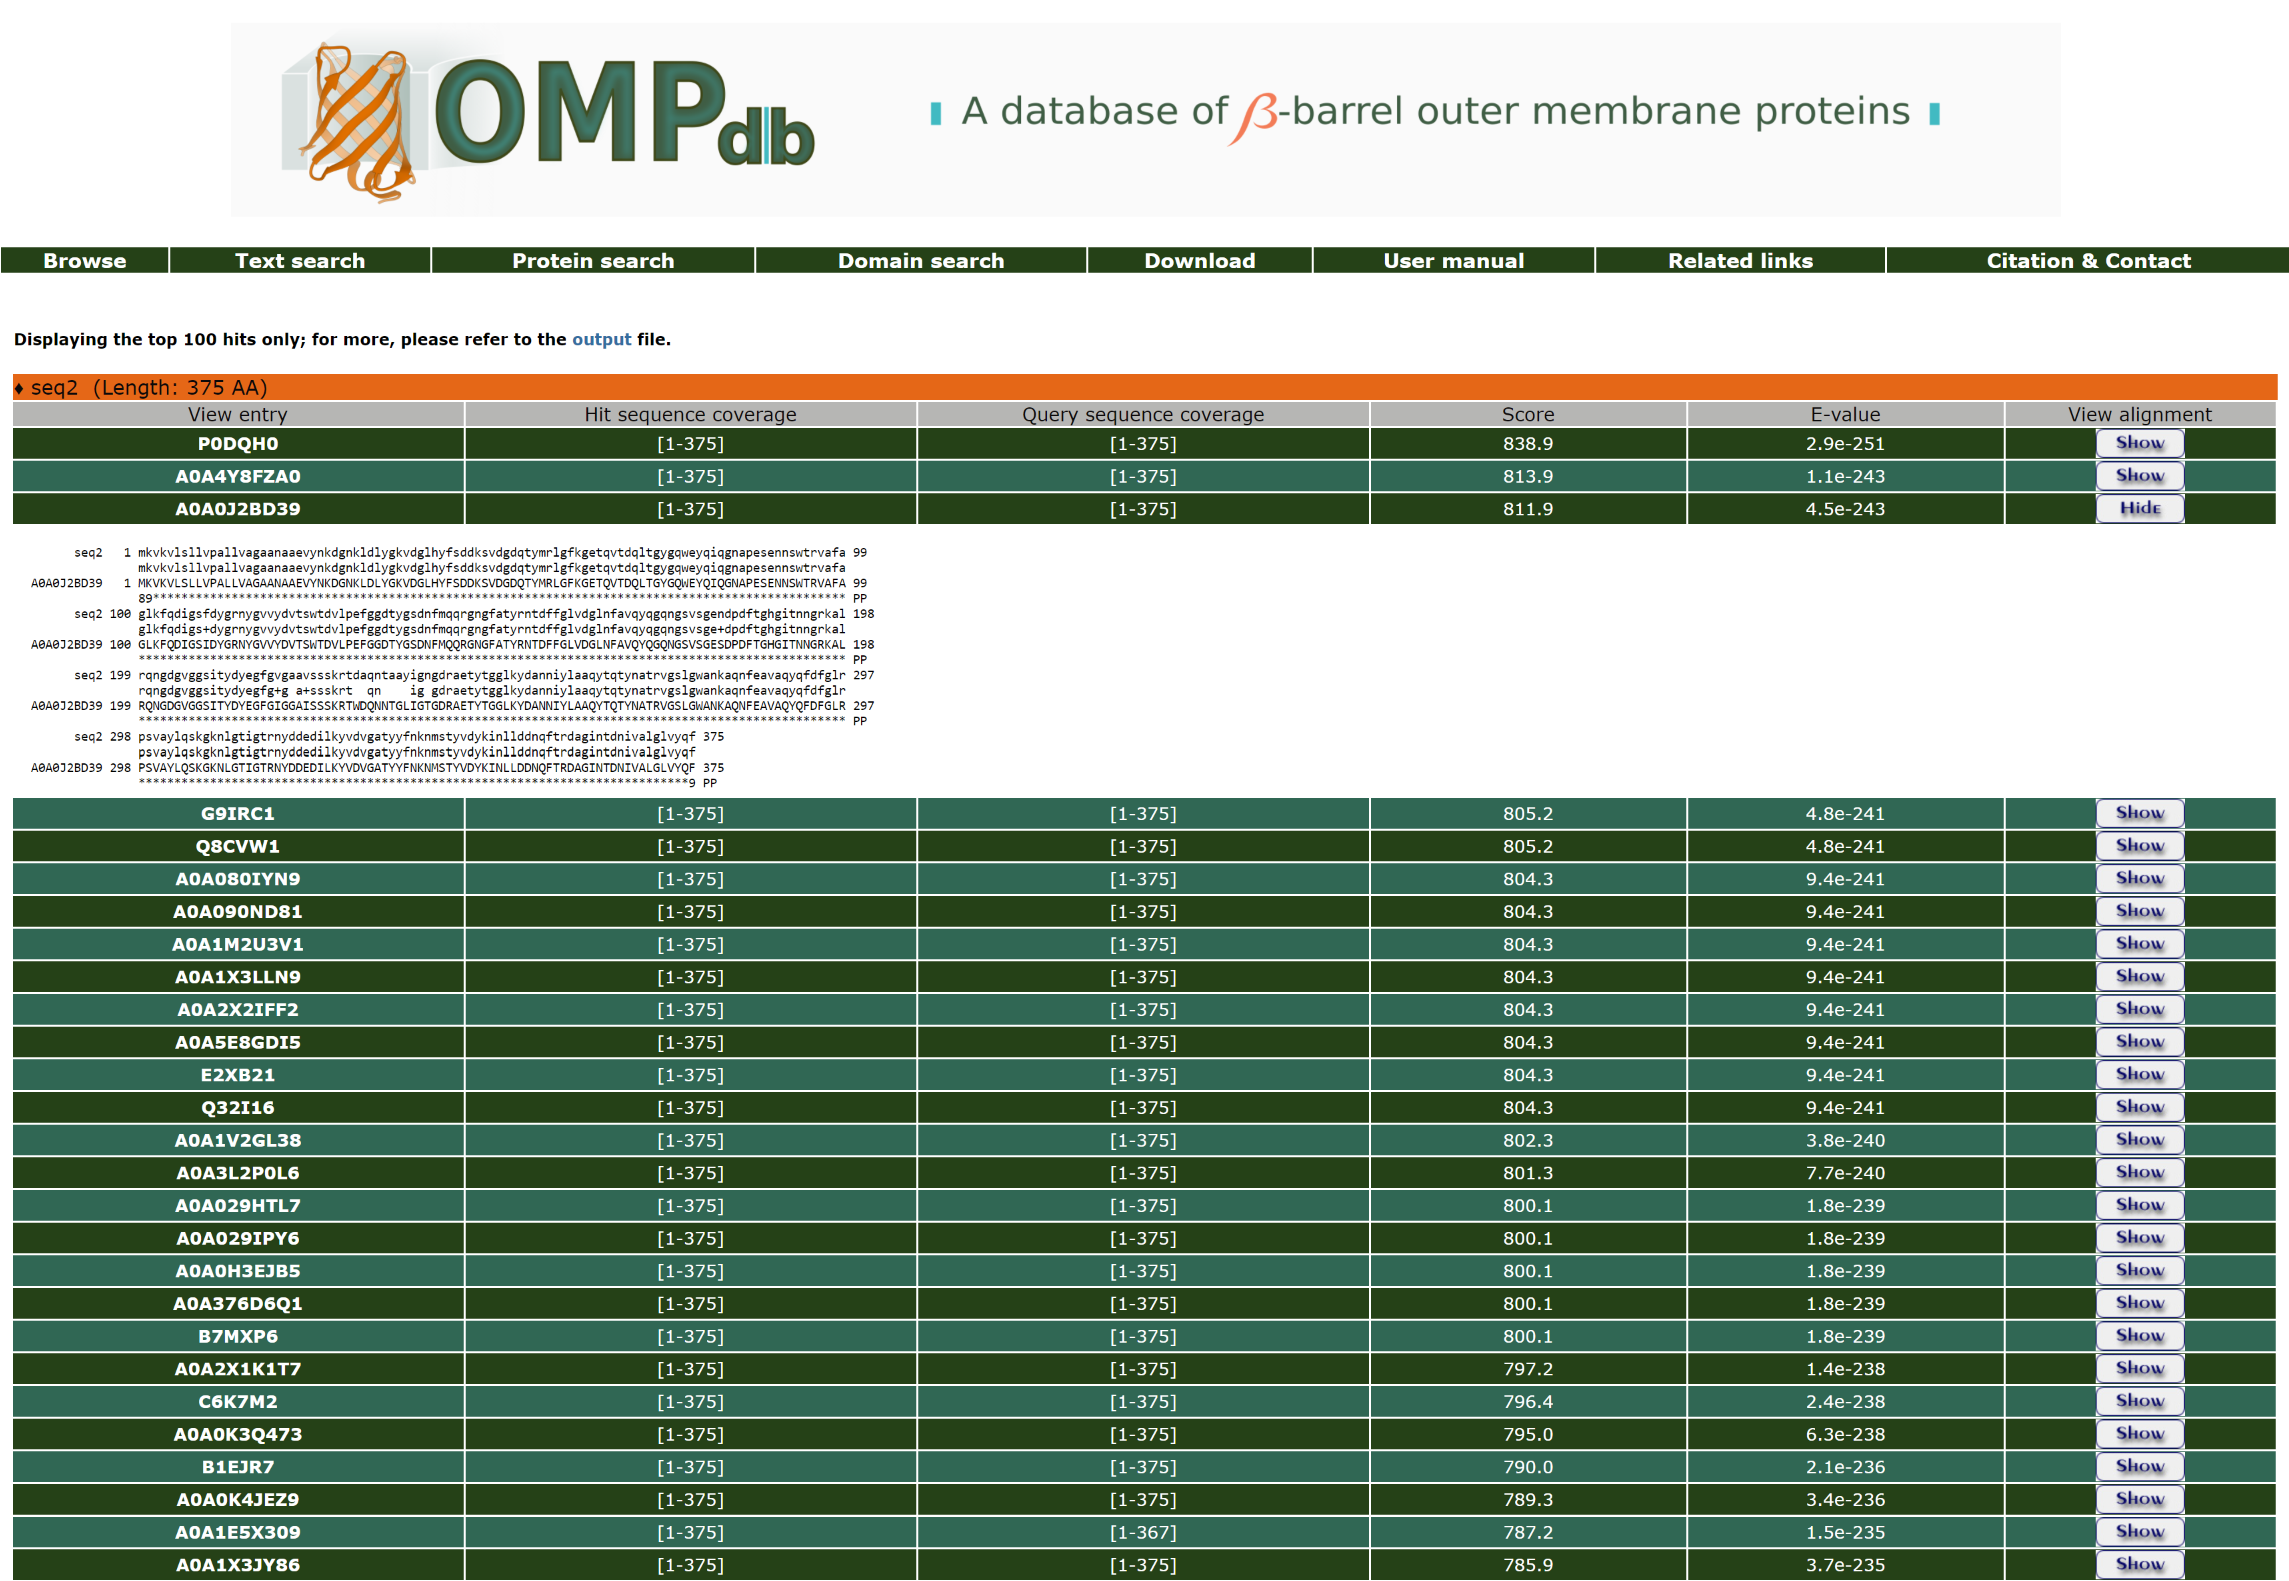Open entry A0A0K3Q473
2289x1581 pixels.
pyautogui.click(x=238, y=1435)
